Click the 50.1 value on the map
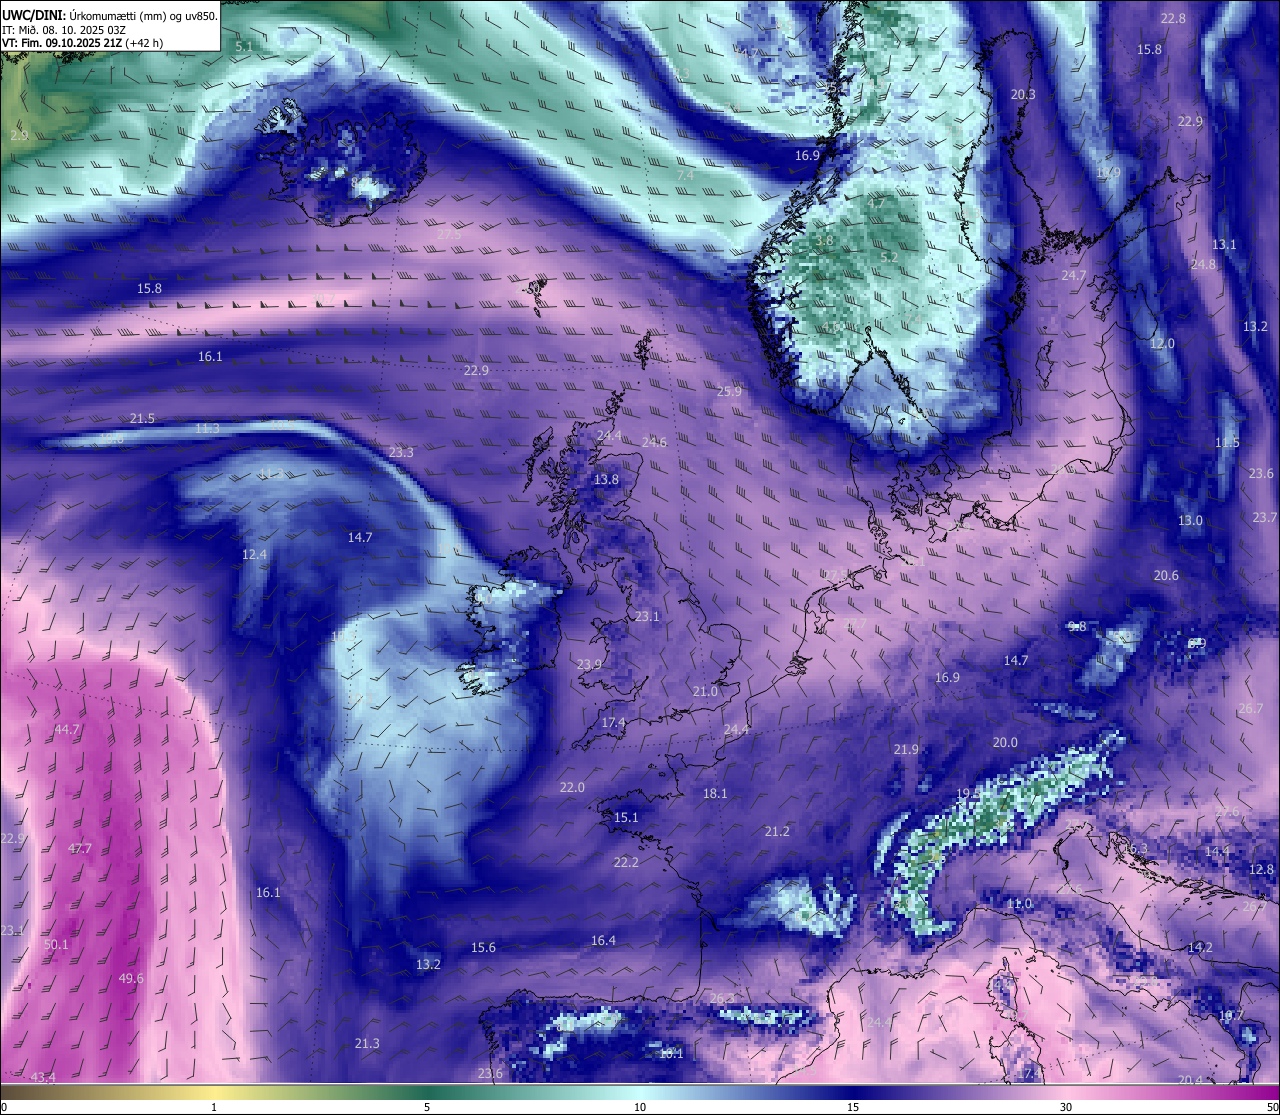Image resolution: width=1280 pixels, height=1115 pixels. click(x=56, y=945)
